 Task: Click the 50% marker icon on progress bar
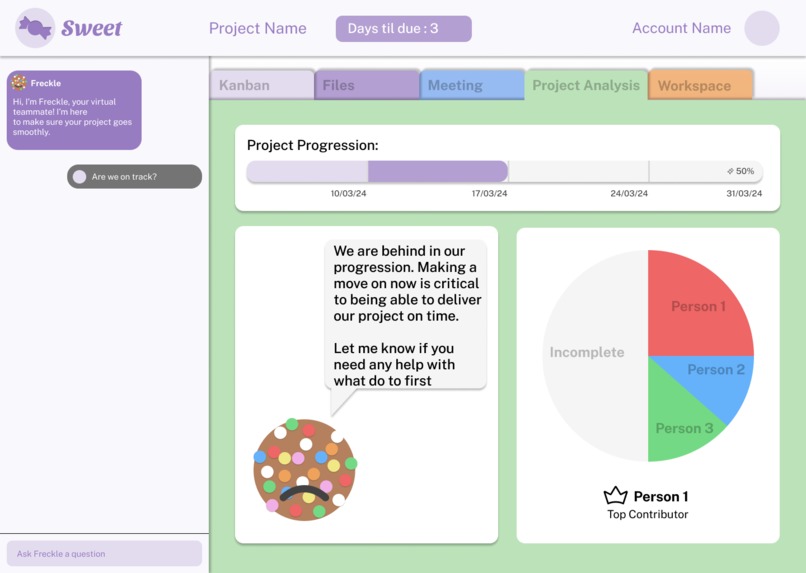pos(730,171)
